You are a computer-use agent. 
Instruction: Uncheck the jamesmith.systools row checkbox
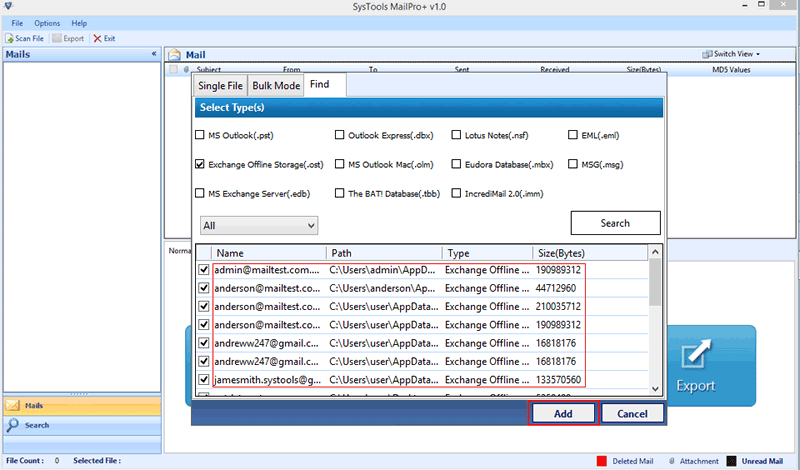(204, 380)
